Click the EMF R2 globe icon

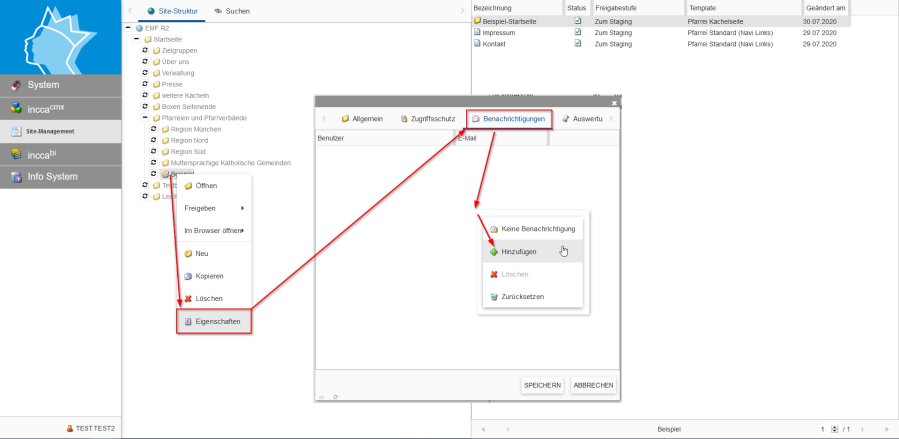click(139, 28)
